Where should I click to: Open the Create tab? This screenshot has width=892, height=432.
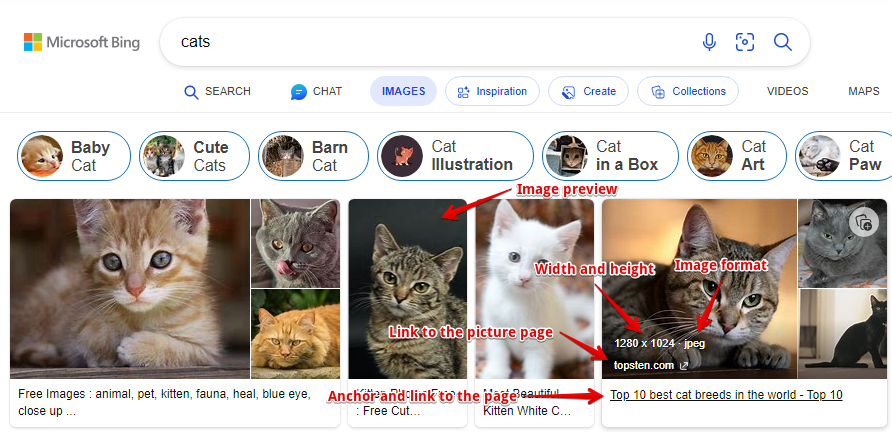tap(588, 91)
